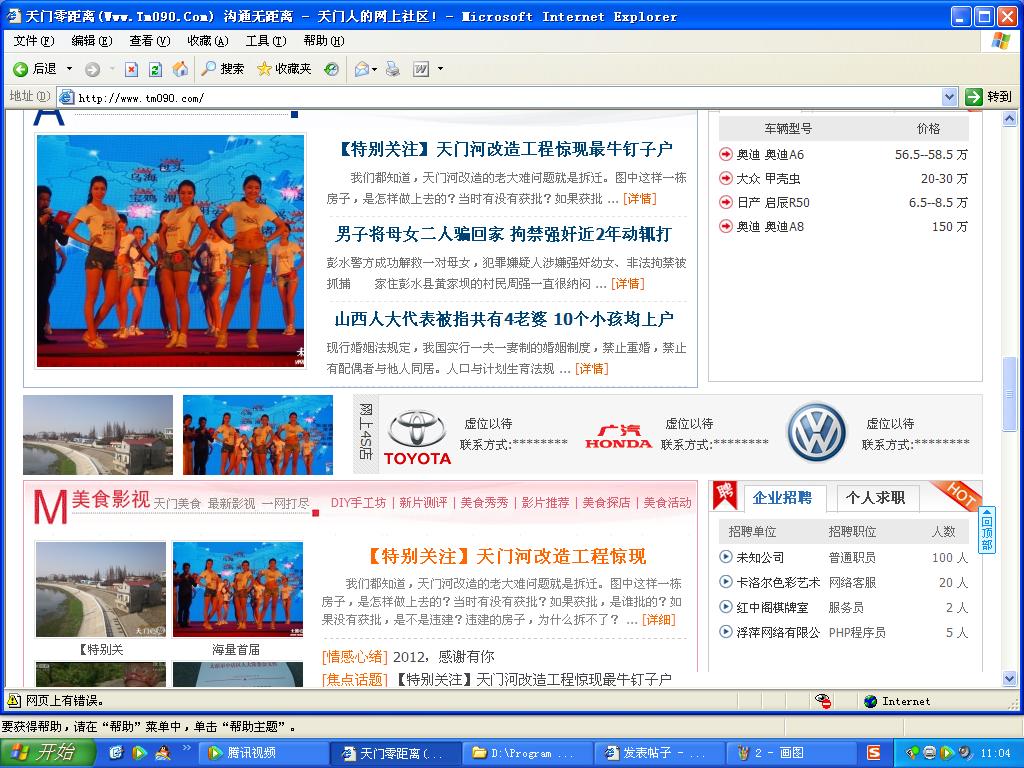
Task: Expand the Back button history dropdown arrow
Action: tap(69, 69)
